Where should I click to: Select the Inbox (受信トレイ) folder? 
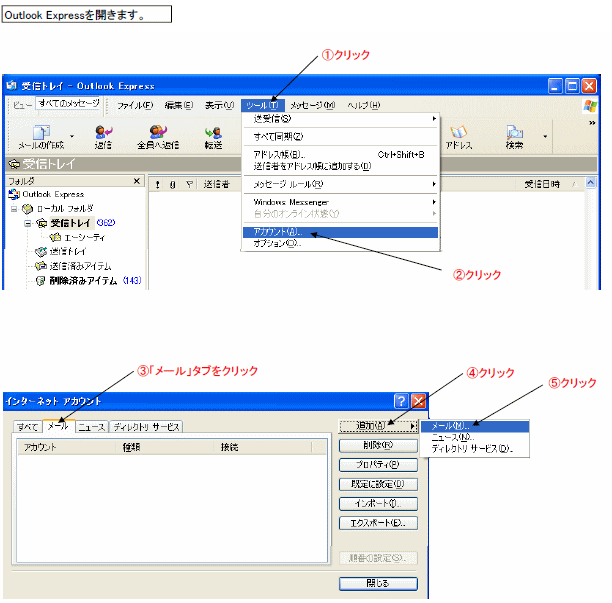click(70, 223)
